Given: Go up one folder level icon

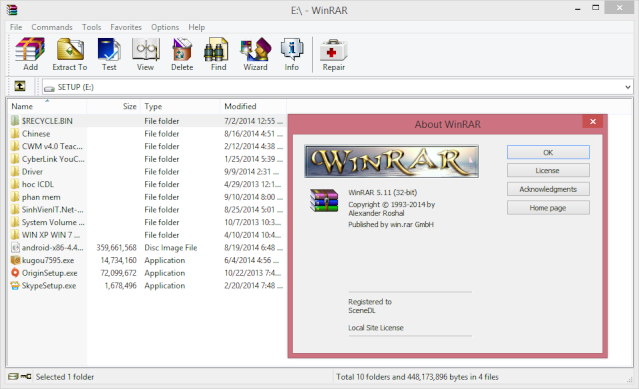Looking at the screenshot, I should click(20, 86).
